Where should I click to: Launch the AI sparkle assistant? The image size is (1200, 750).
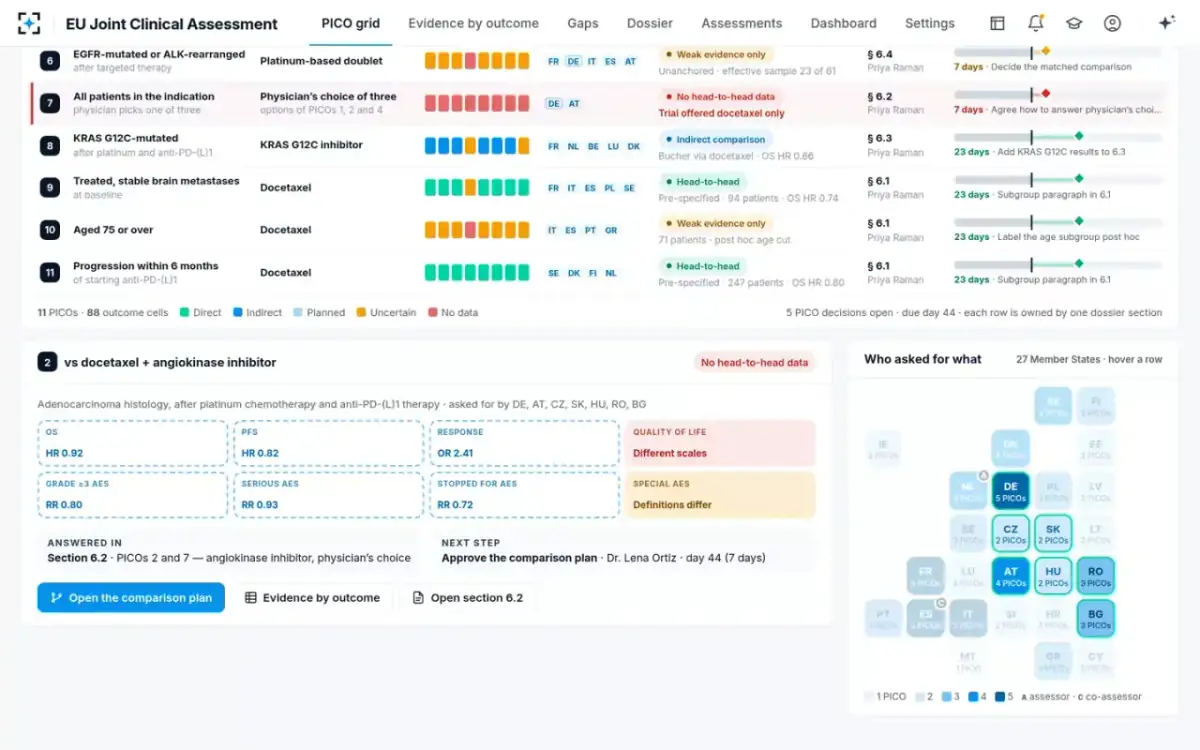tap(1166, 23)
